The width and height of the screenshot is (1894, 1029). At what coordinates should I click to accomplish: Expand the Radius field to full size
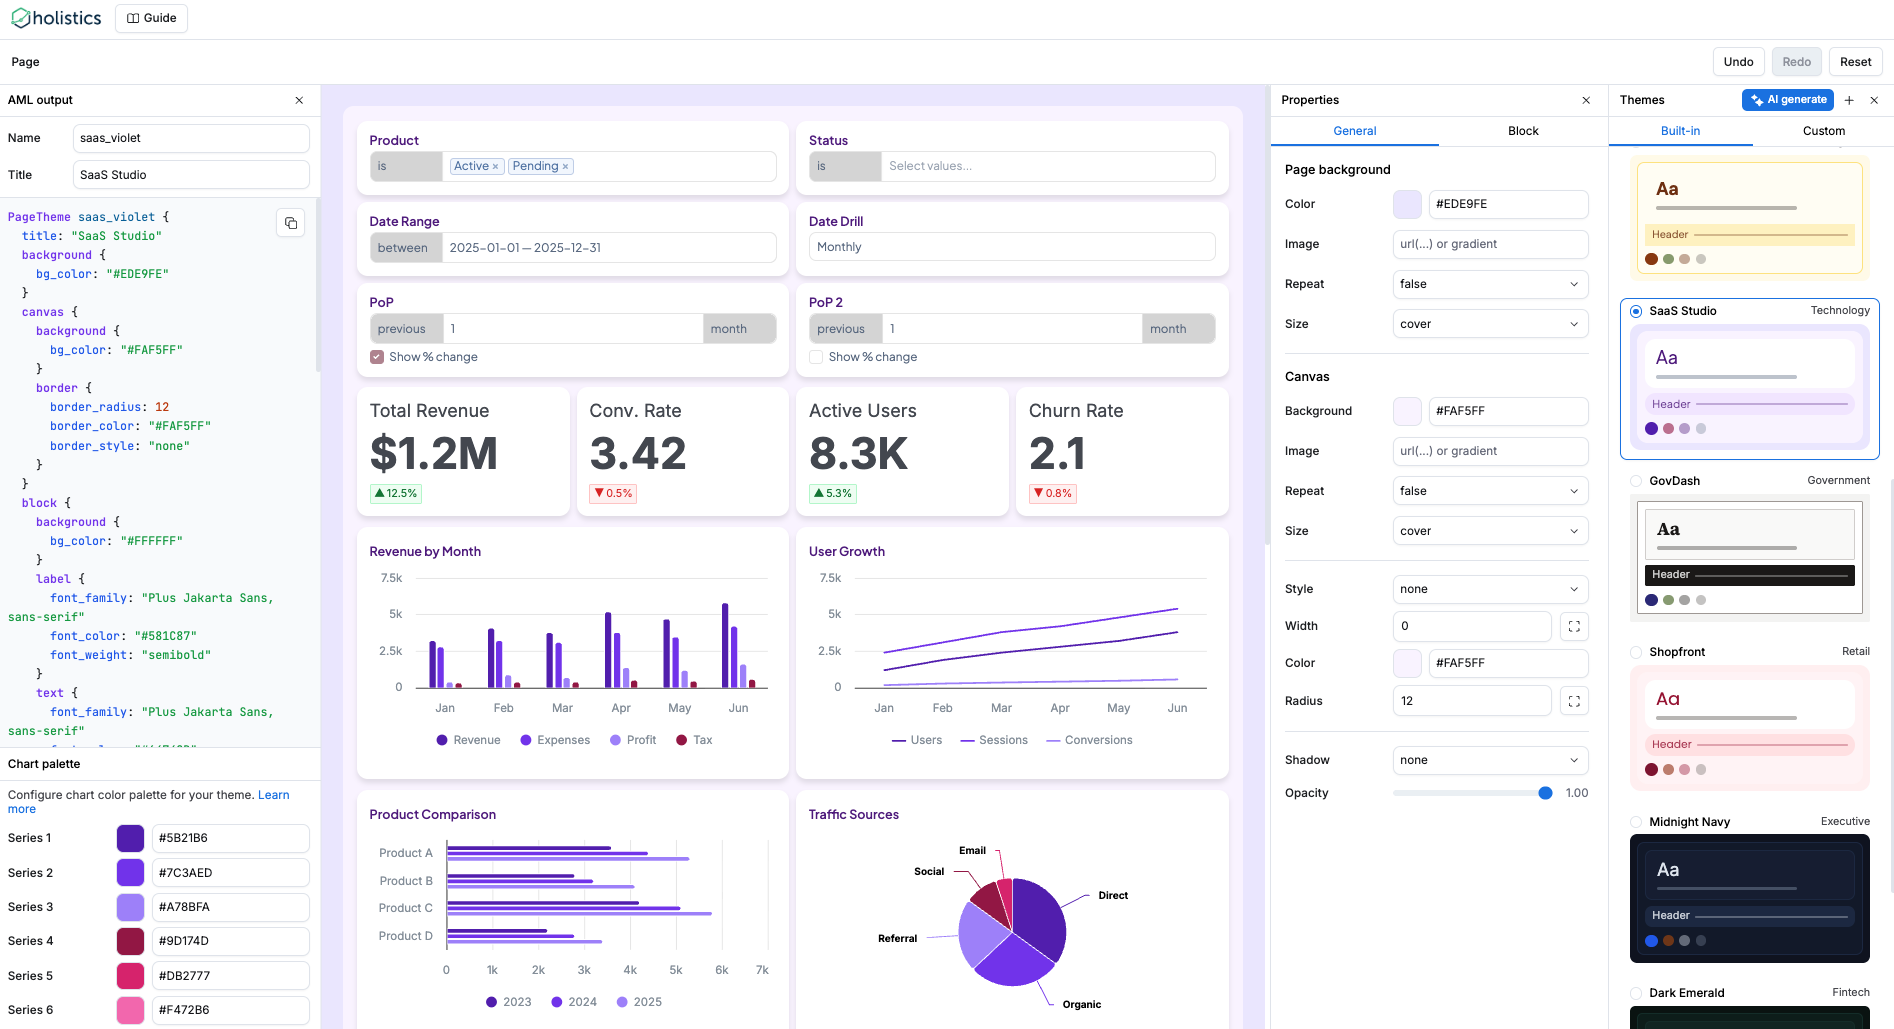pos(1574,700)
